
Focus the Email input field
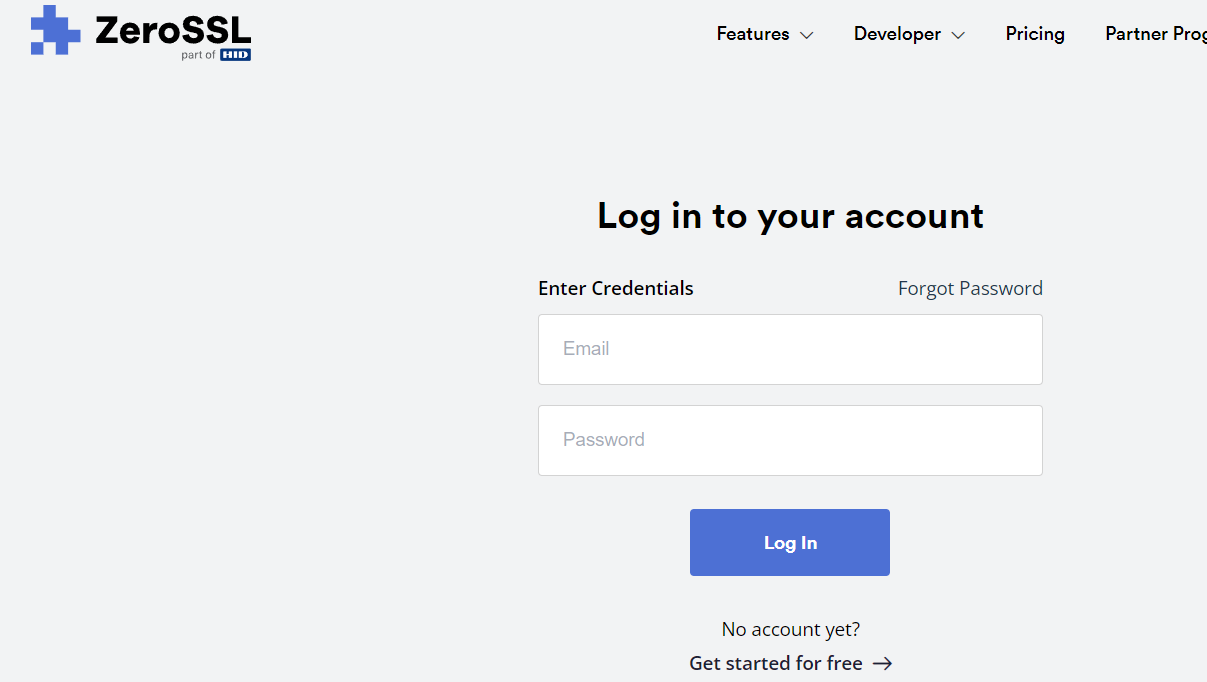click(790, 349)
